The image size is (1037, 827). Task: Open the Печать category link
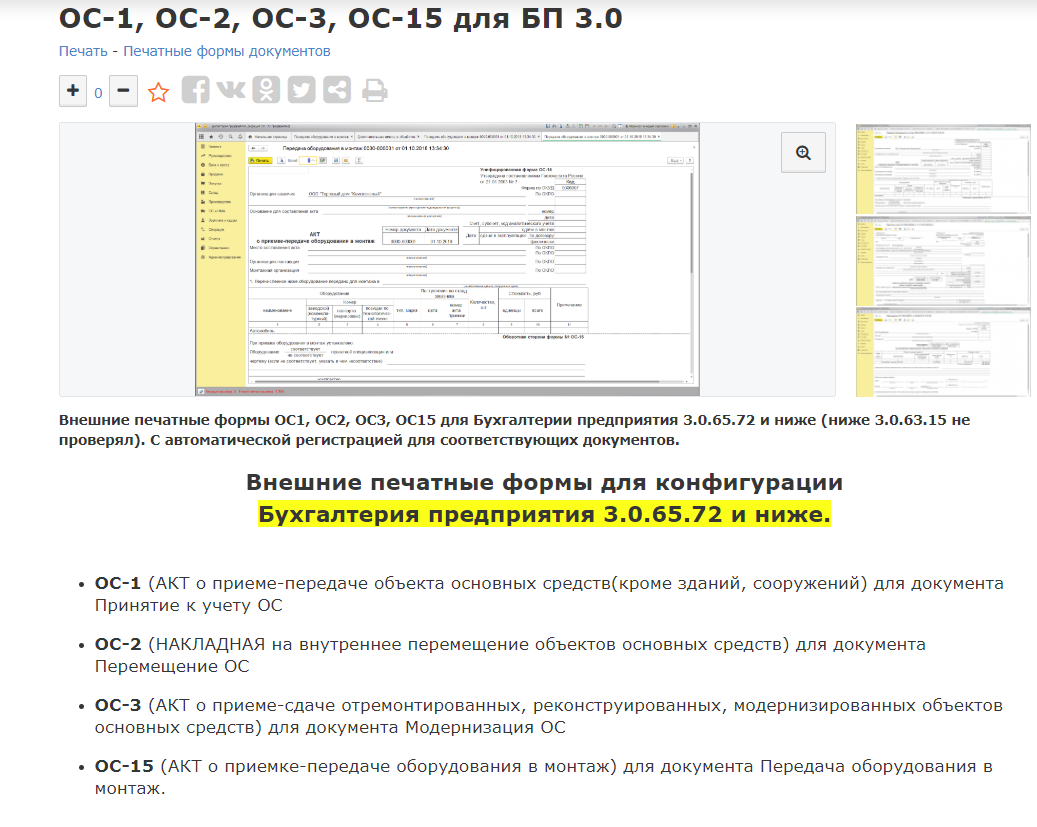(83, 51)
